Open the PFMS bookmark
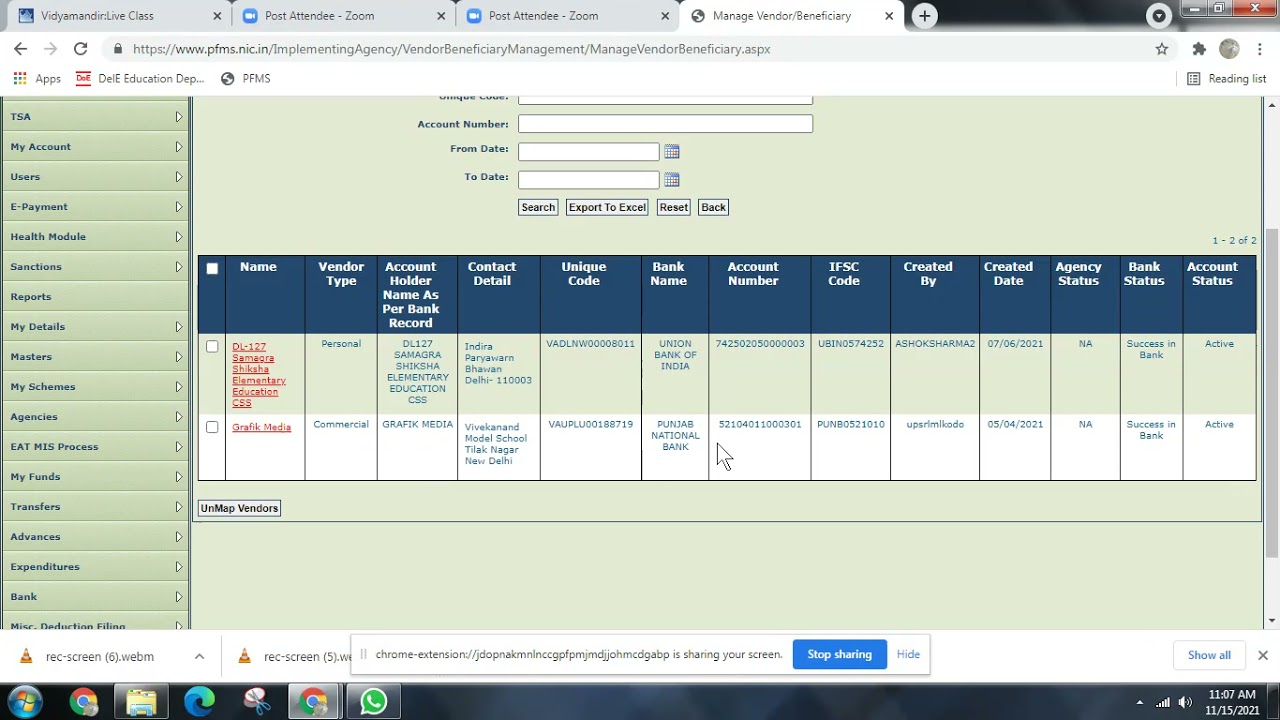The image size is (1280, 720). point(246,78)
